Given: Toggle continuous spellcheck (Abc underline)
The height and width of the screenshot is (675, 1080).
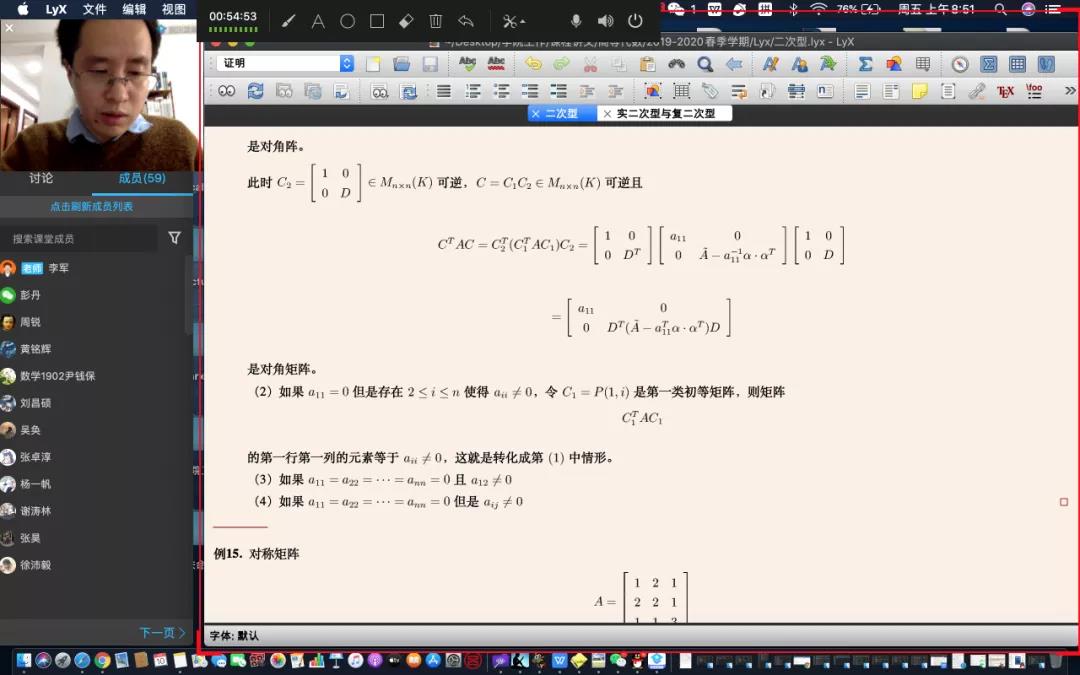Looking at the screenshot, I should [x=496, y=64].
